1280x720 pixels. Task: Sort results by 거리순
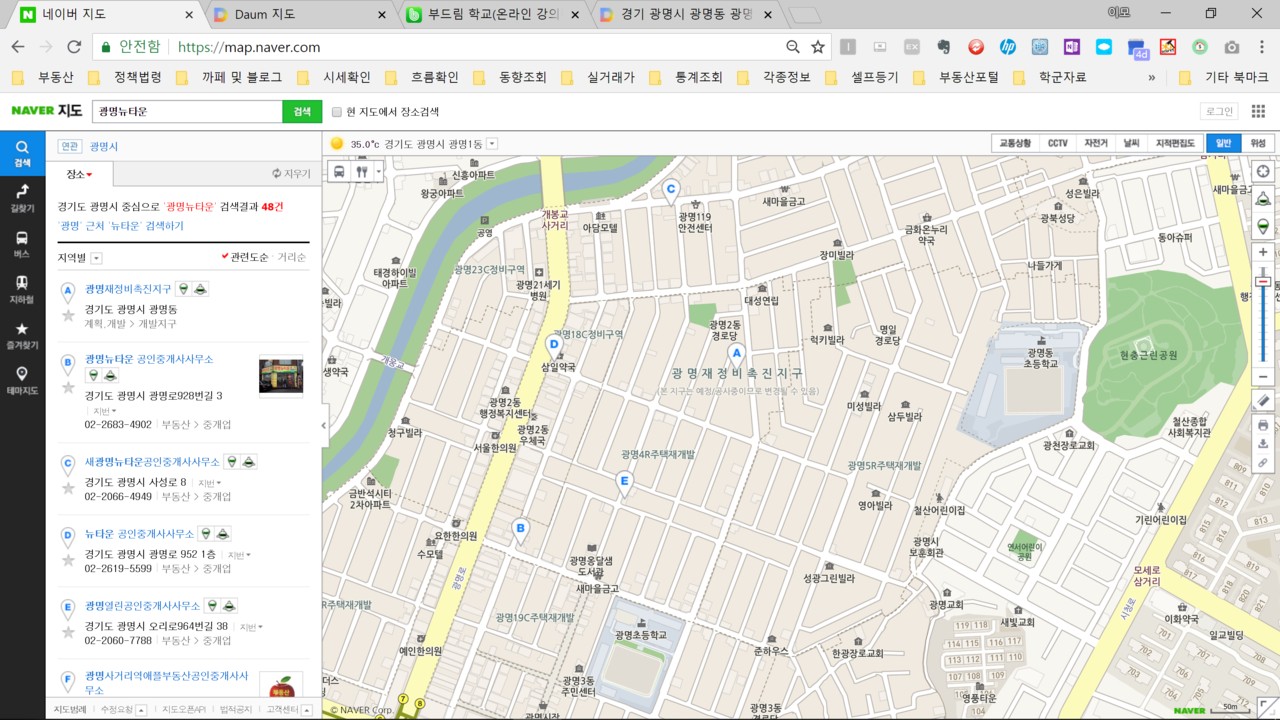pos(291,258)
